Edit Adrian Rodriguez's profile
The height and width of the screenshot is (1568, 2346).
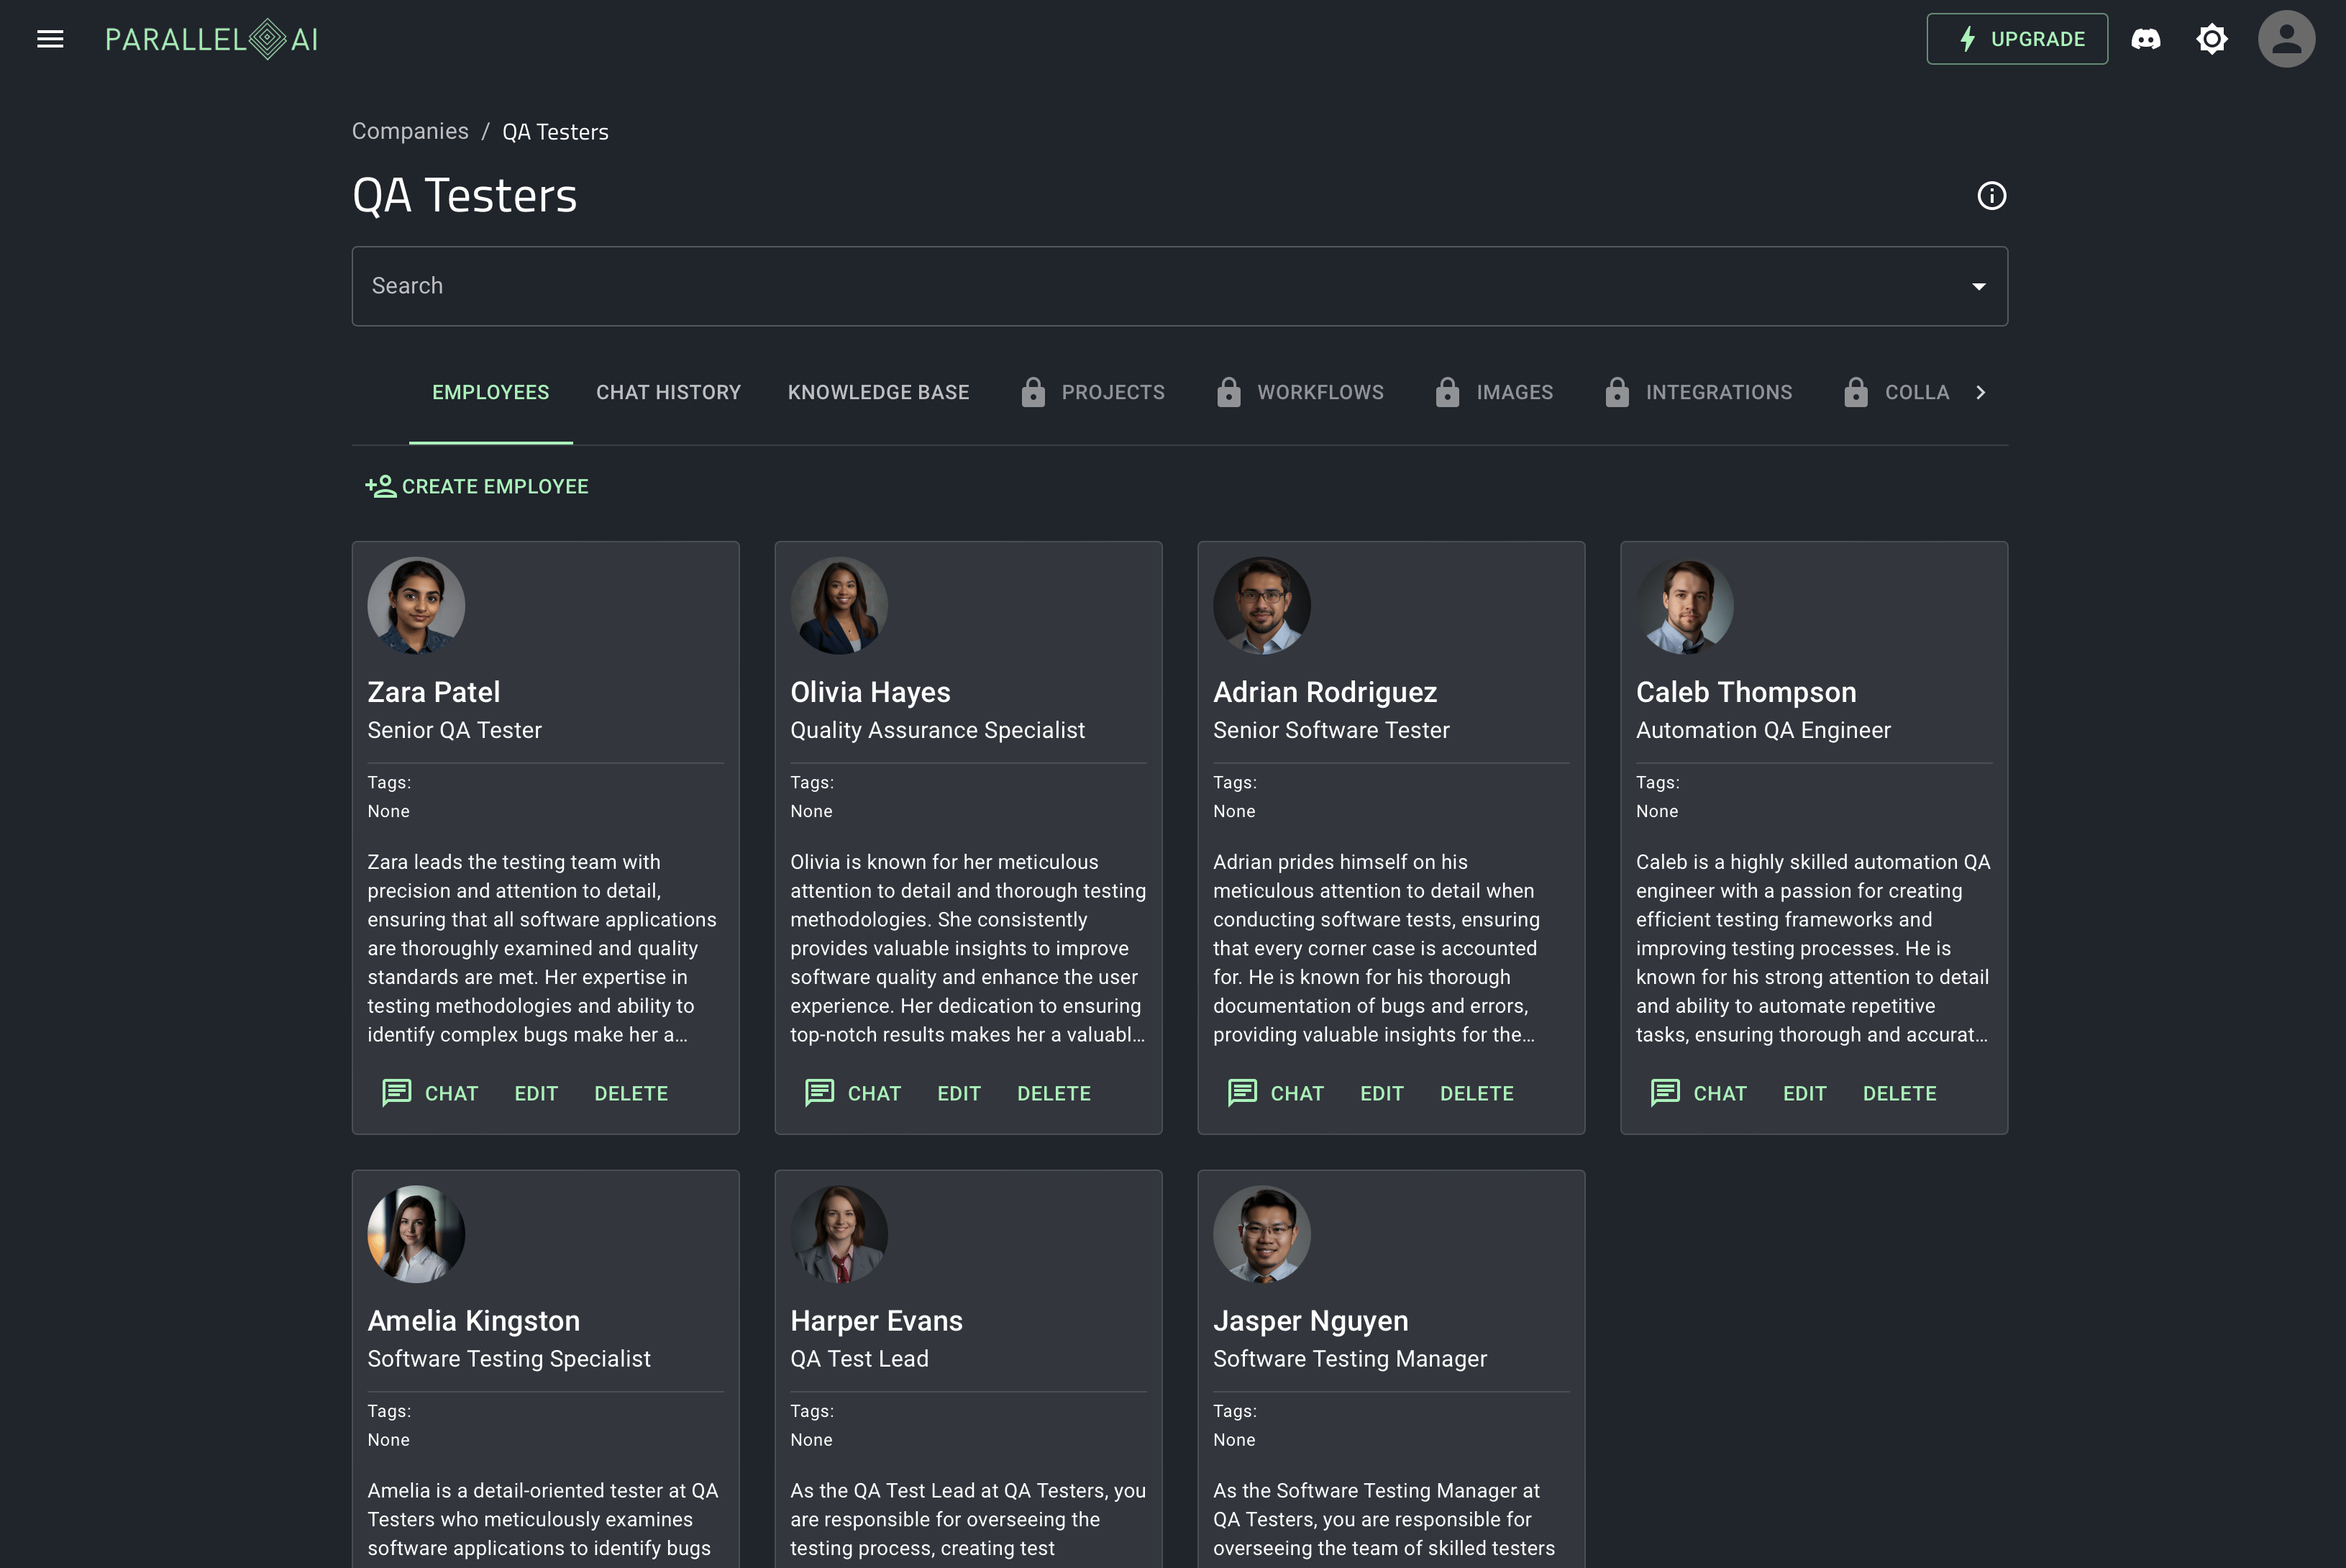(x=1382, y=1093)
